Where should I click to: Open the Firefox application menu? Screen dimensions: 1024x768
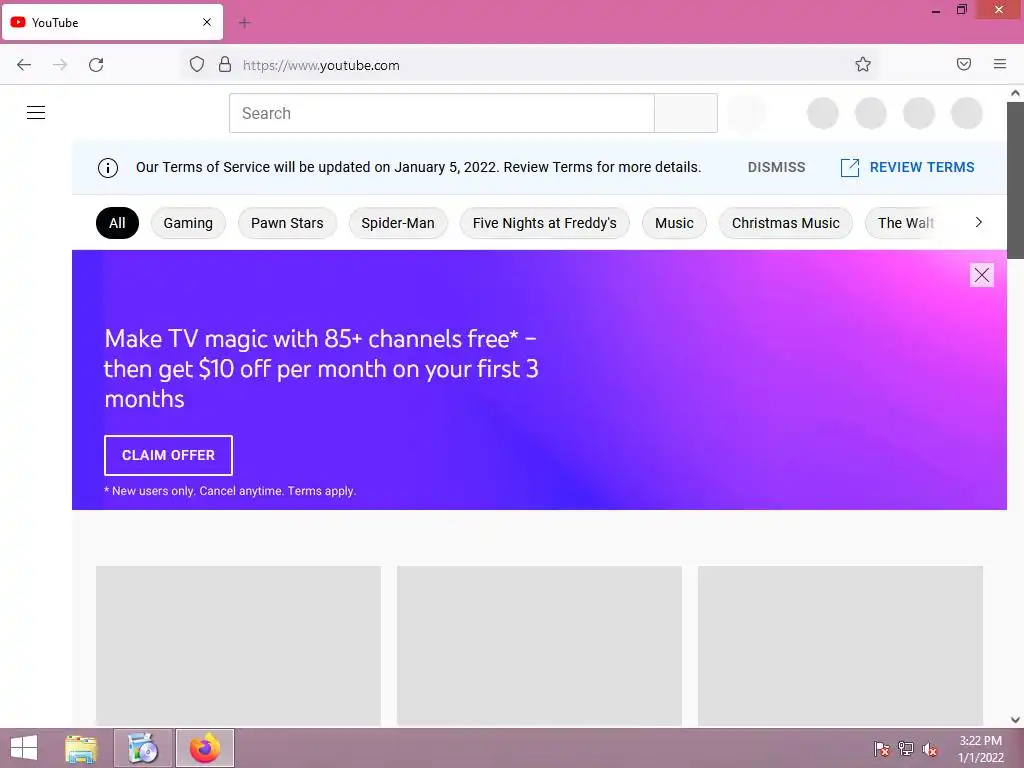(x=999, y=64)
